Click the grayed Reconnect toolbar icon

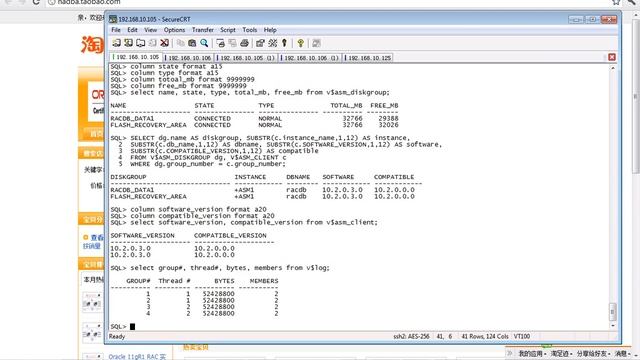[x=153, y=43]
